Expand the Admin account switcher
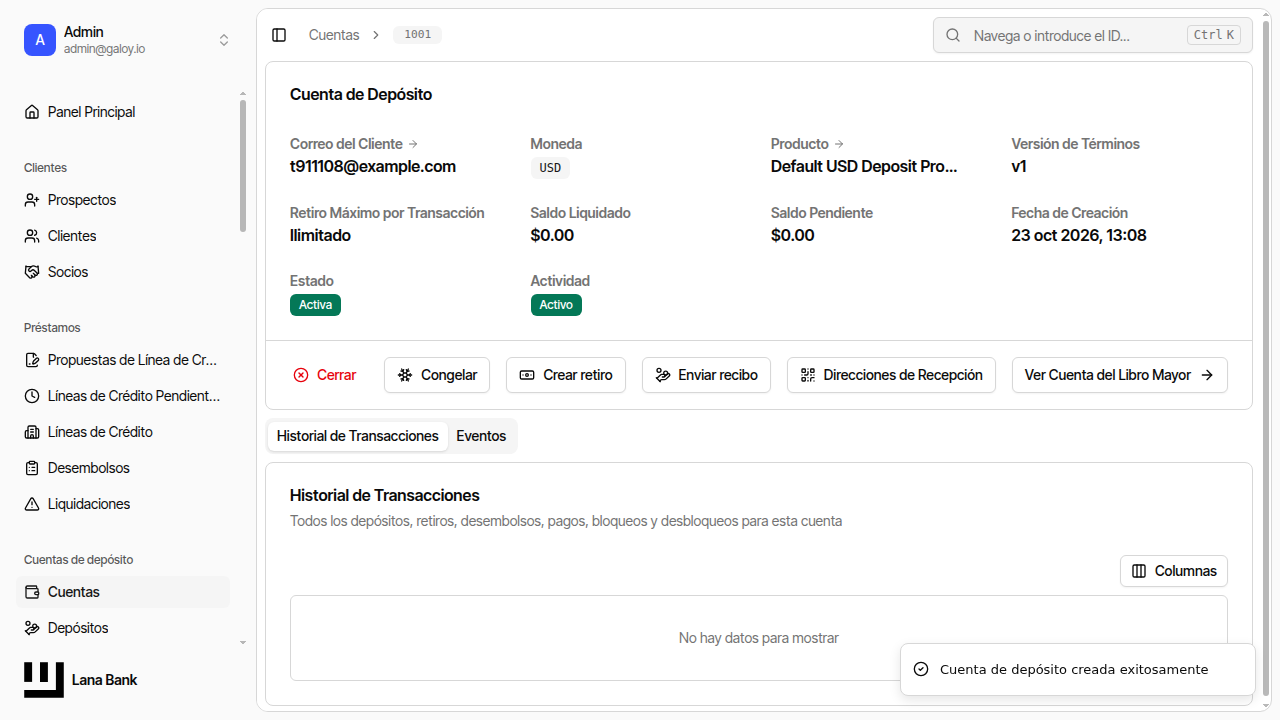This screenshot has width=1280, height=720. tap(224, 40)
